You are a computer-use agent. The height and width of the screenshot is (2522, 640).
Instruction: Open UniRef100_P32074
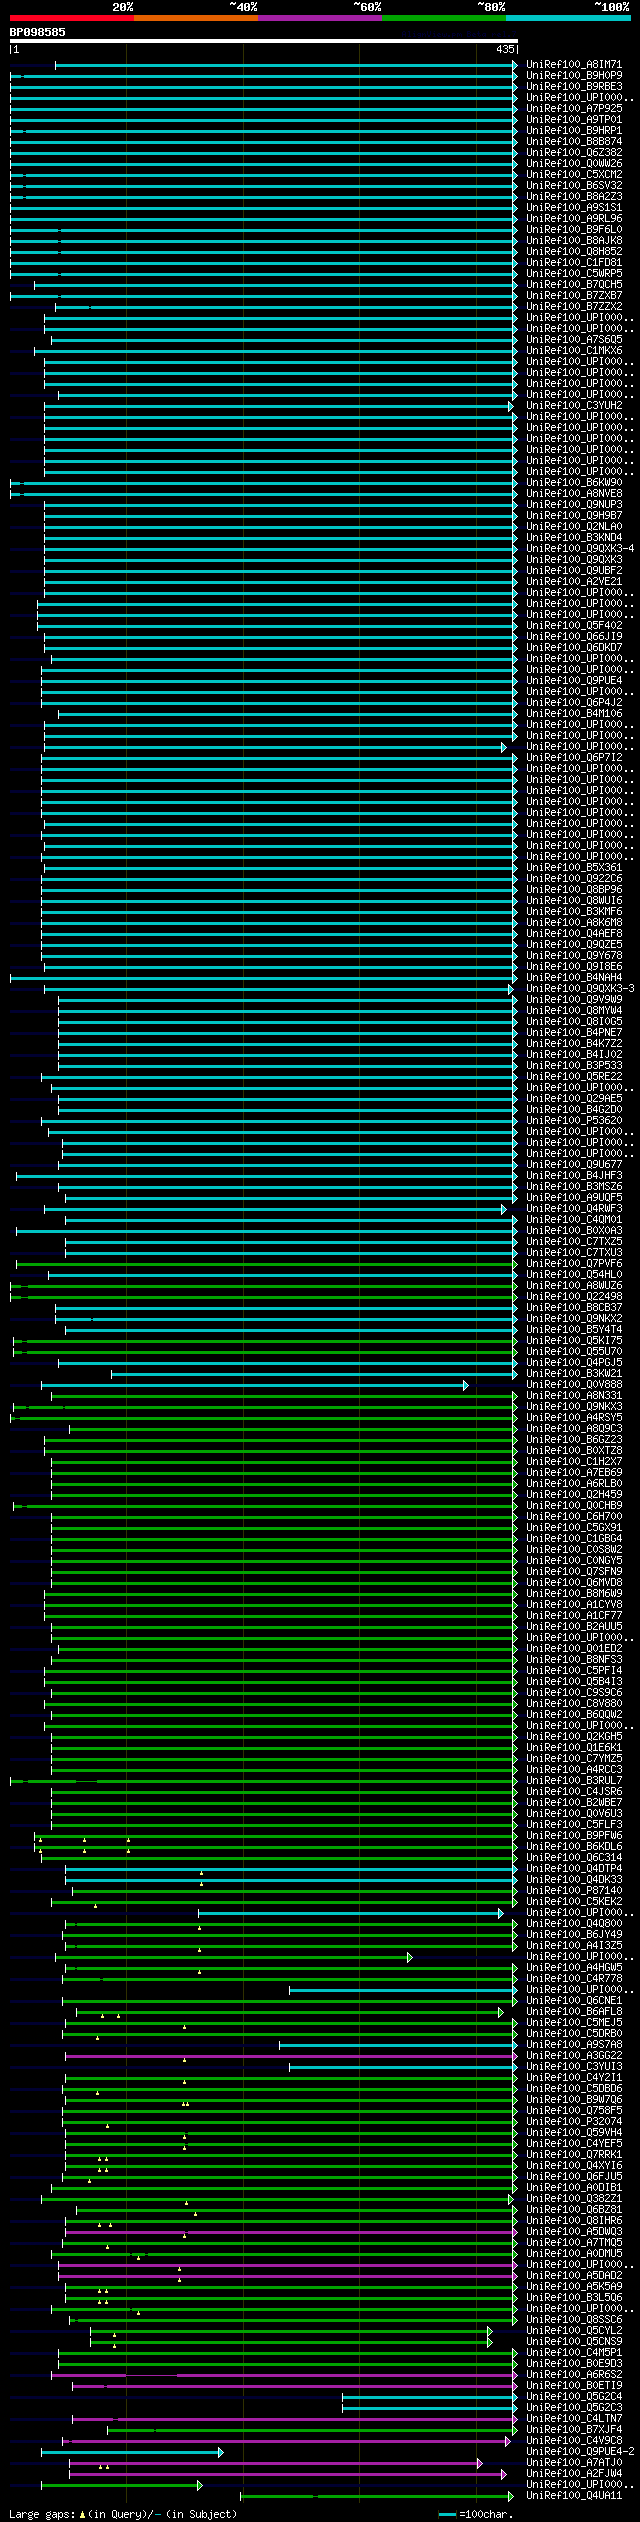tap(574, 2121)
